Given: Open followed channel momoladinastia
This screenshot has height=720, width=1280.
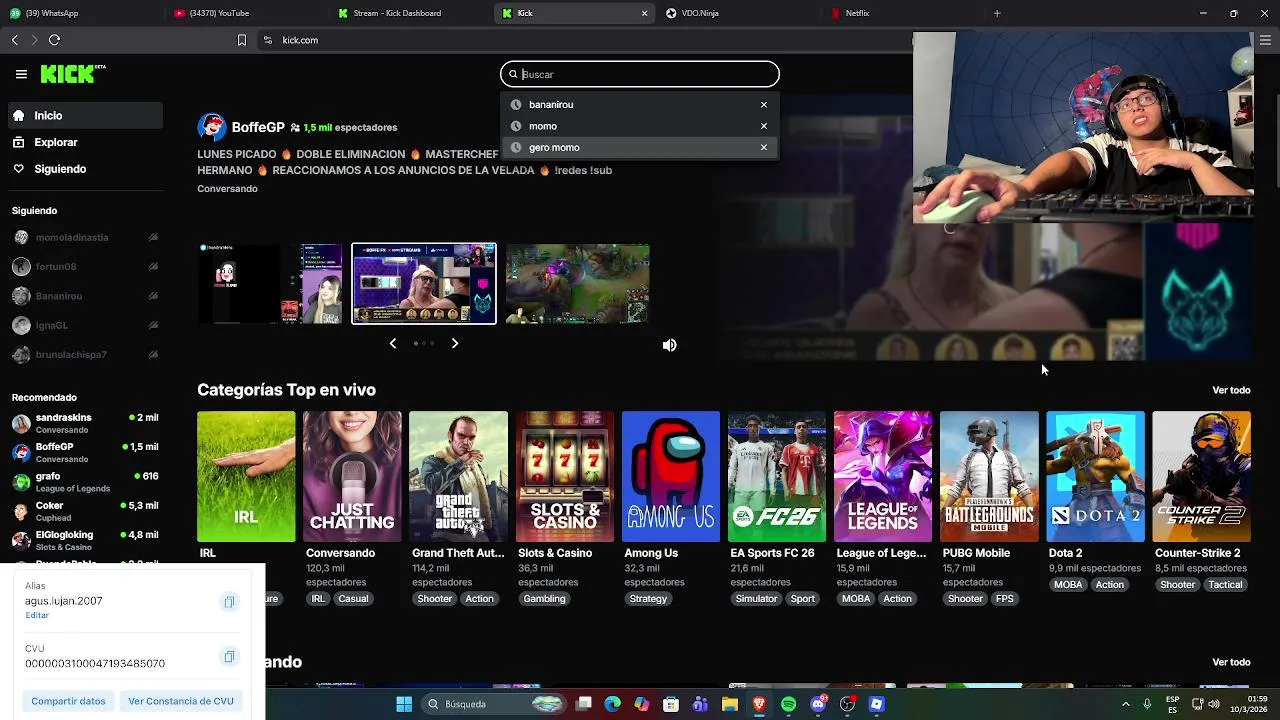Looking at the screenshot, I should click(85, 238).
